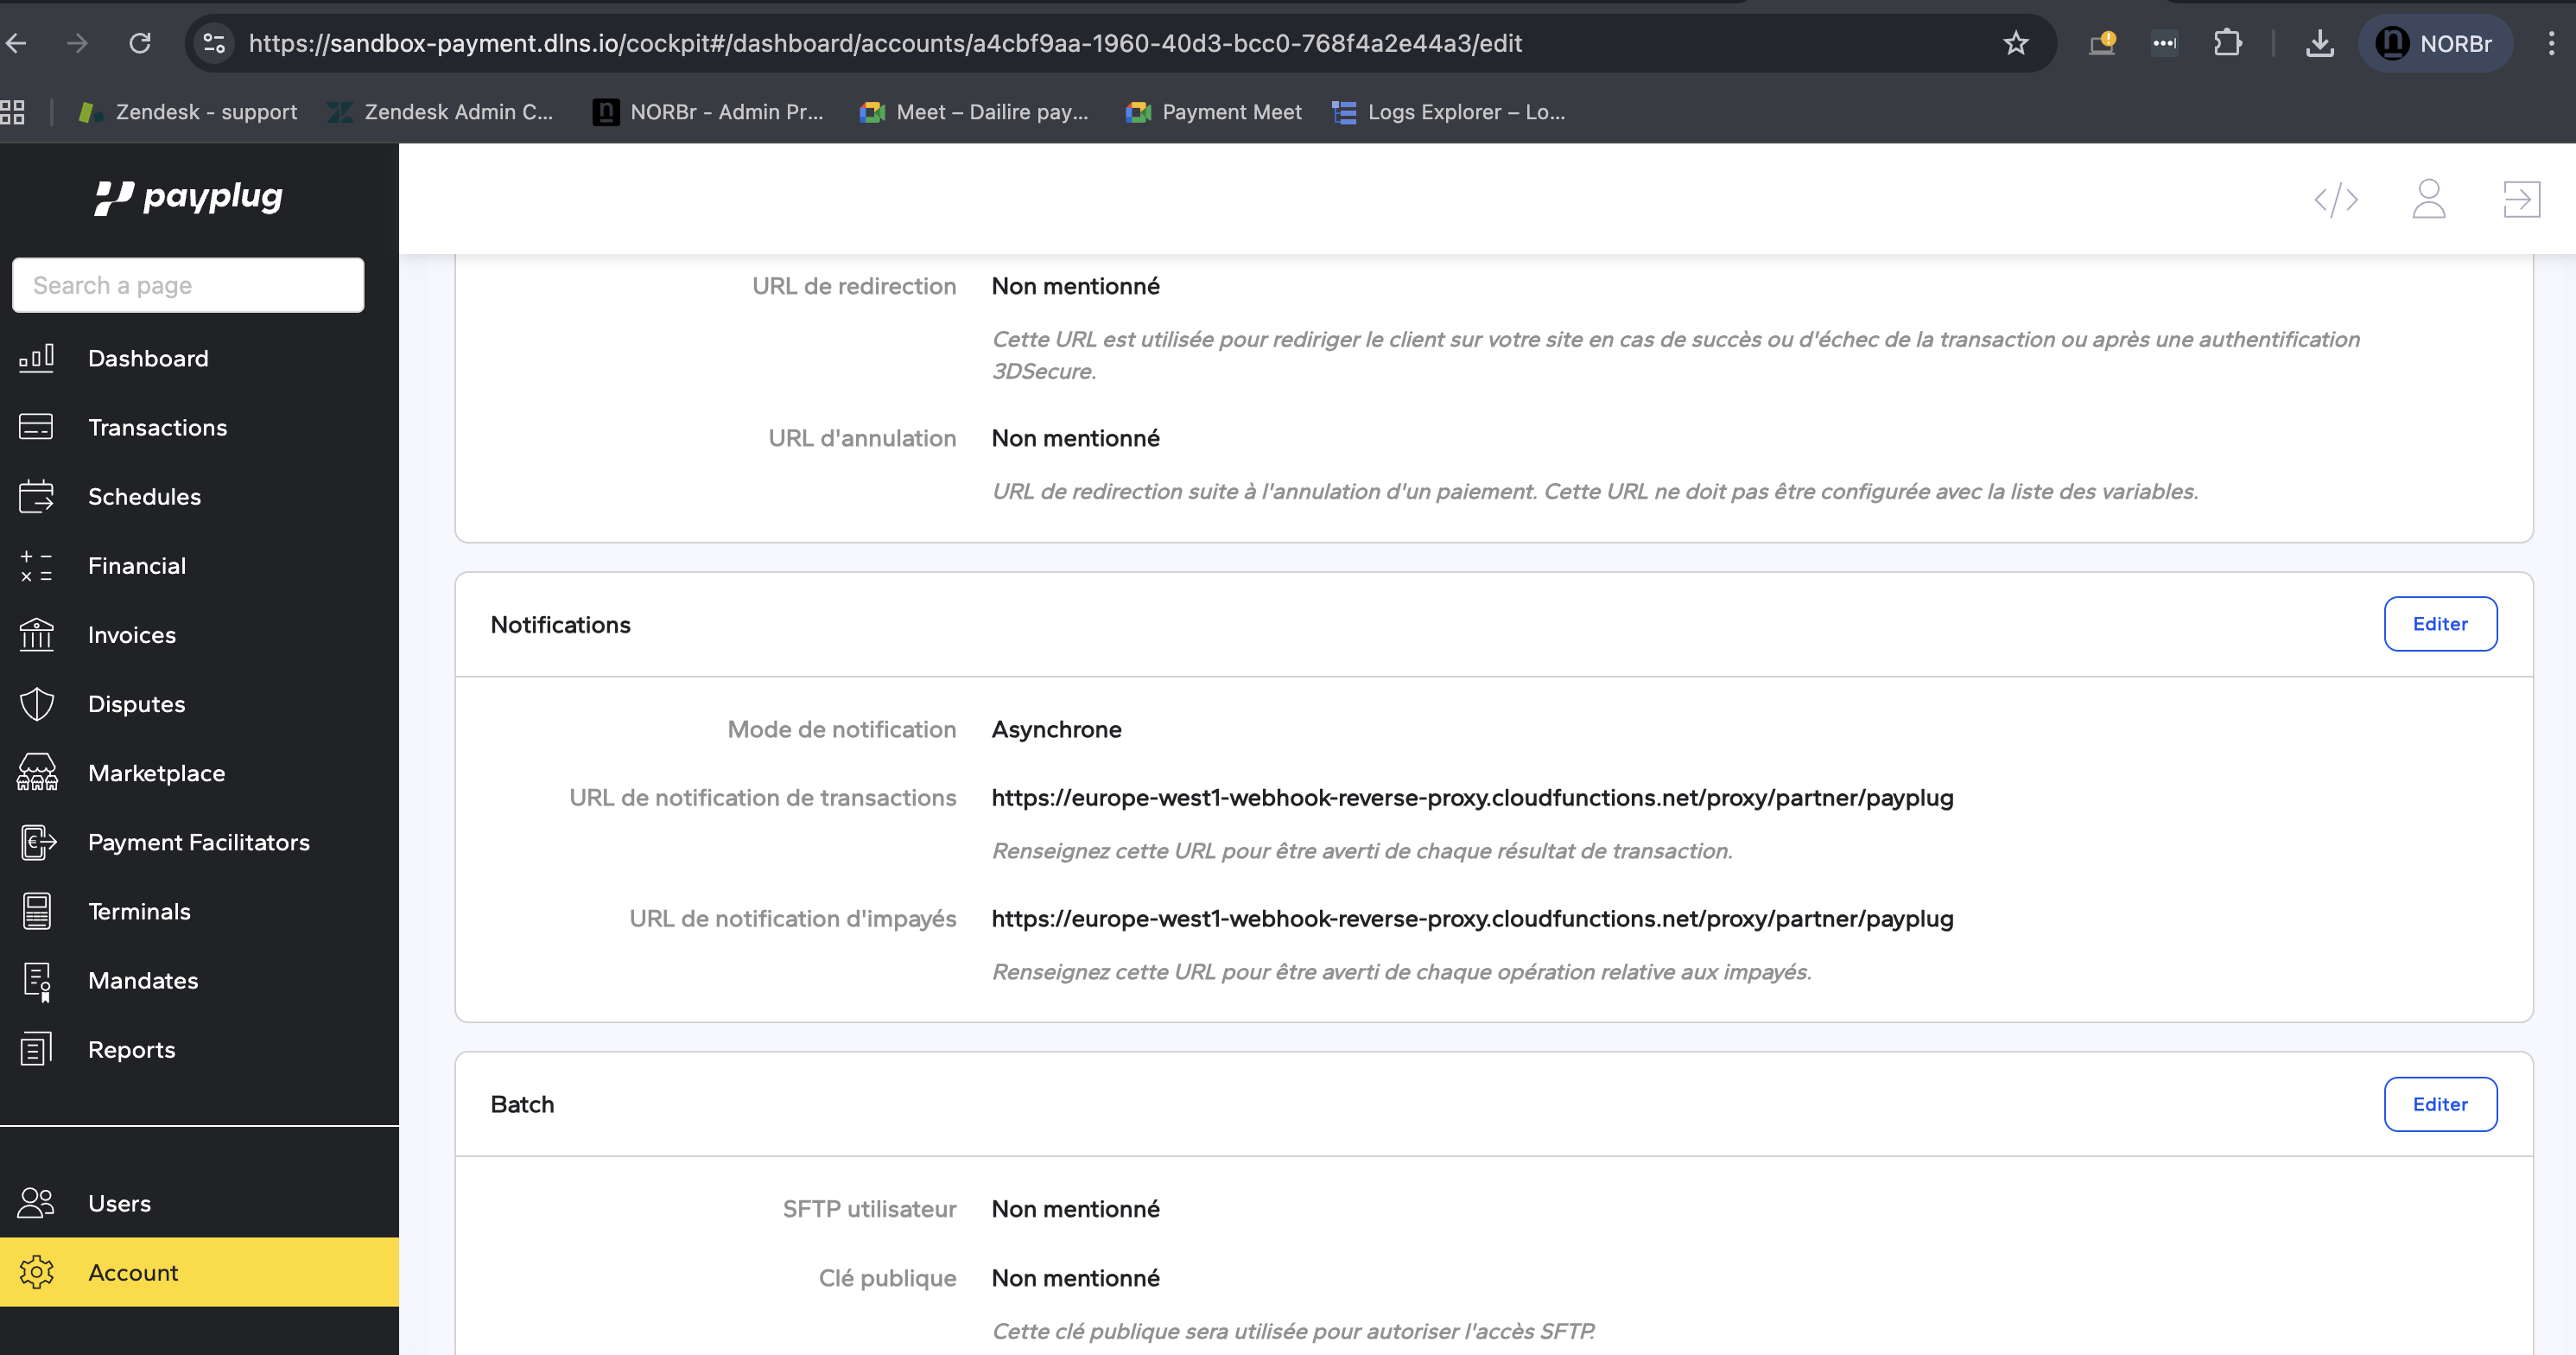Click the Schedules calendar icon

pos(37,497)
